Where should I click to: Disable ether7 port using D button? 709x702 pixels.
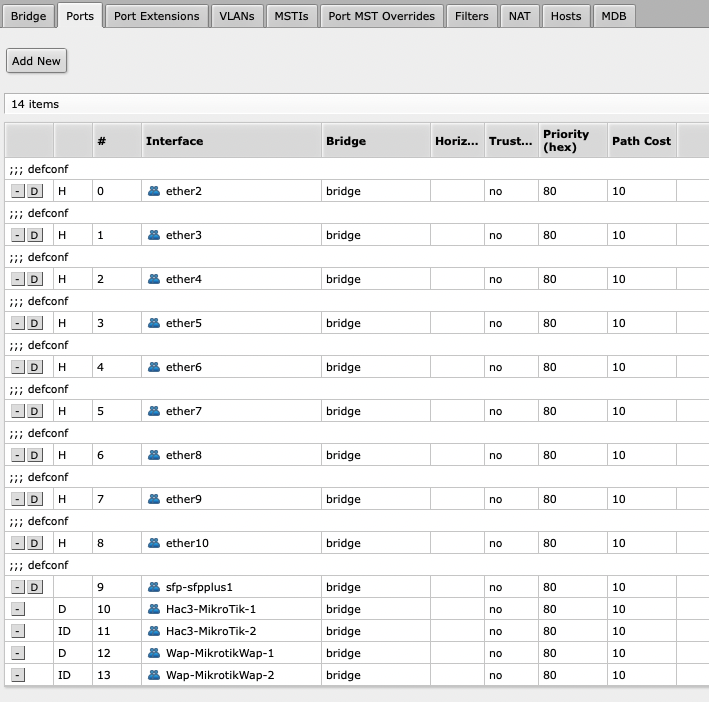coord(34,411)
